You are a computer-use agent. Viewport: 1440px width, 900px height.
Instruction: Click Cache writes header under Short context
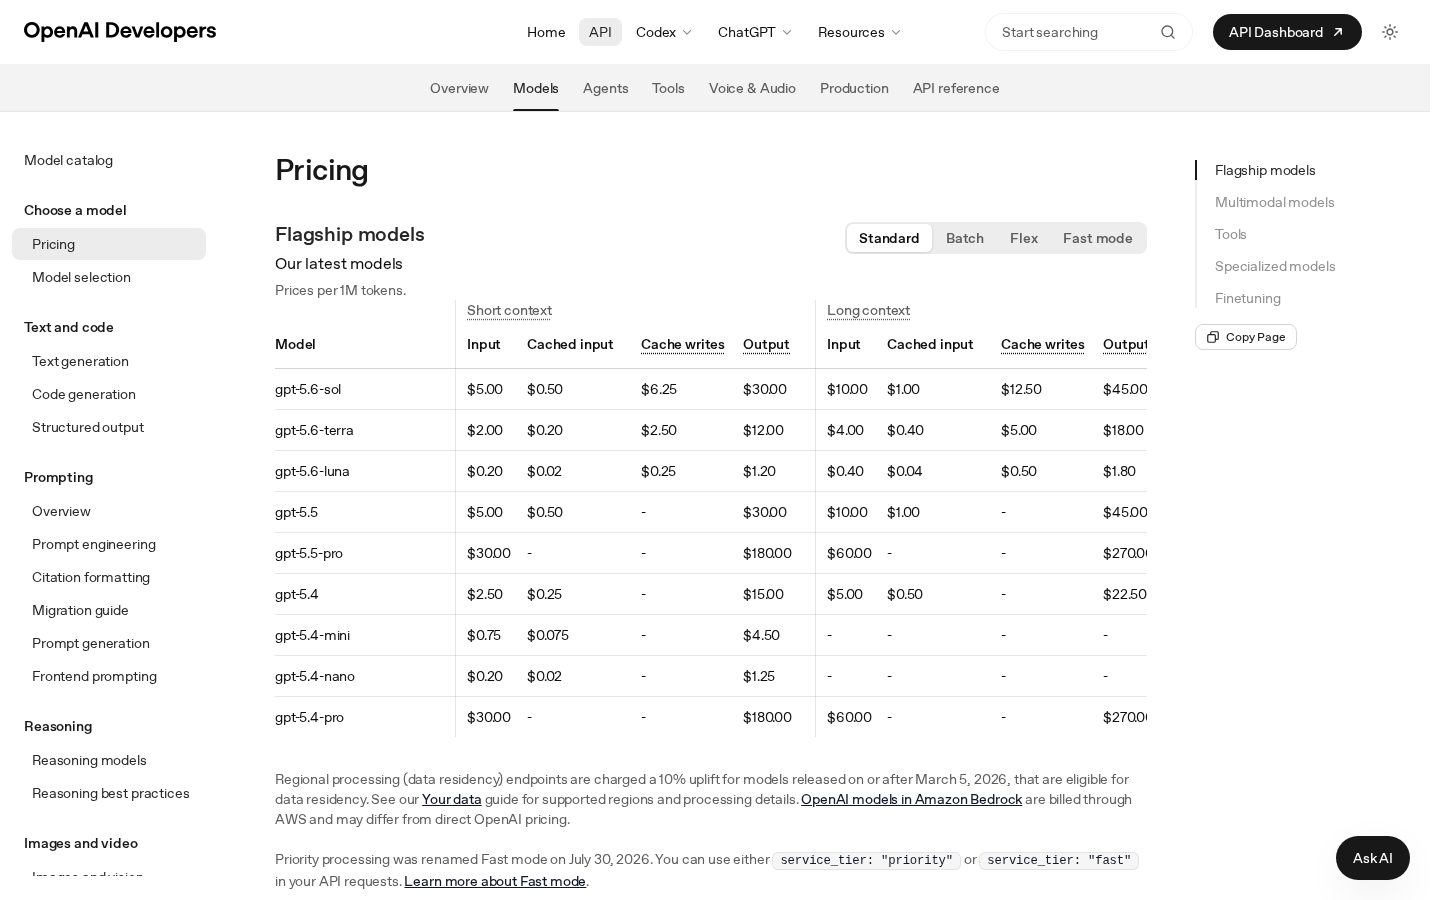tap(683, 344)
